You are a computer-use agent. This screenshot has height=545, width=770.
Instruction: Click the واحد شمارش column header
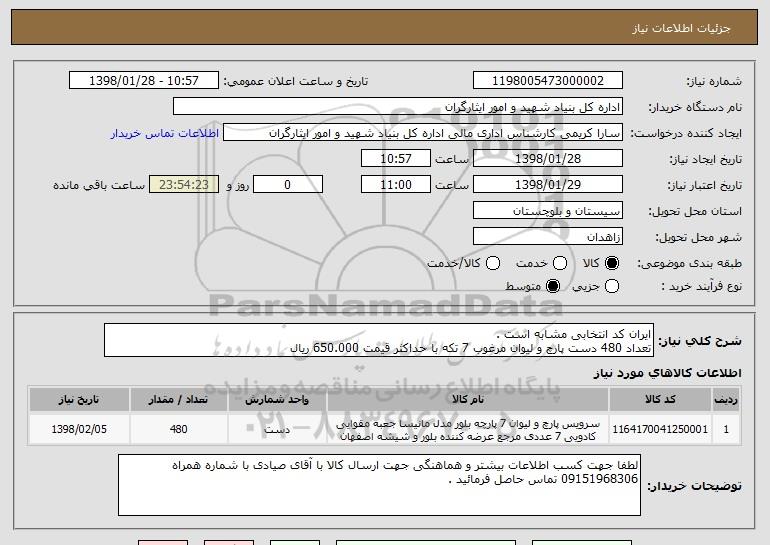tap(277, 399)
